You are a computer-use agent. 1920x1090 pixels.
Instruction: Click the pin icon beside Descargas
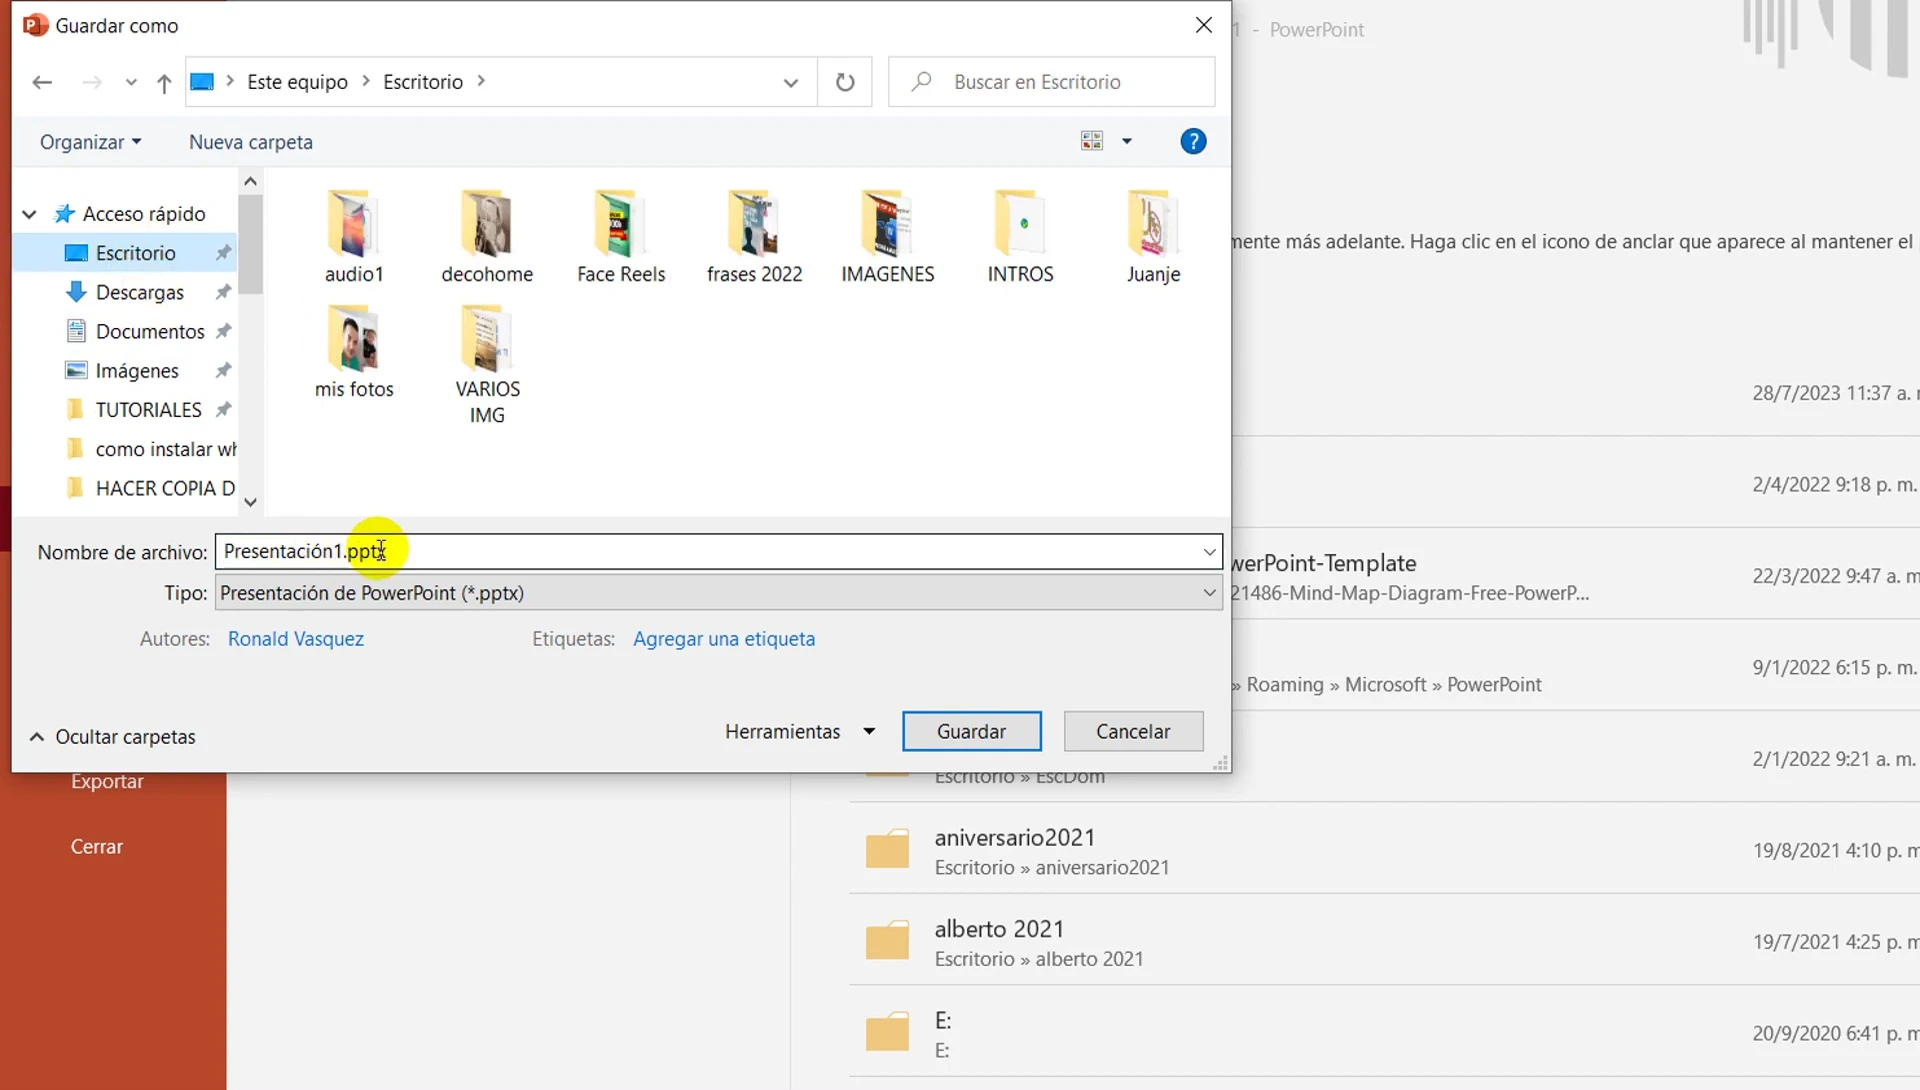pos(223,292)
